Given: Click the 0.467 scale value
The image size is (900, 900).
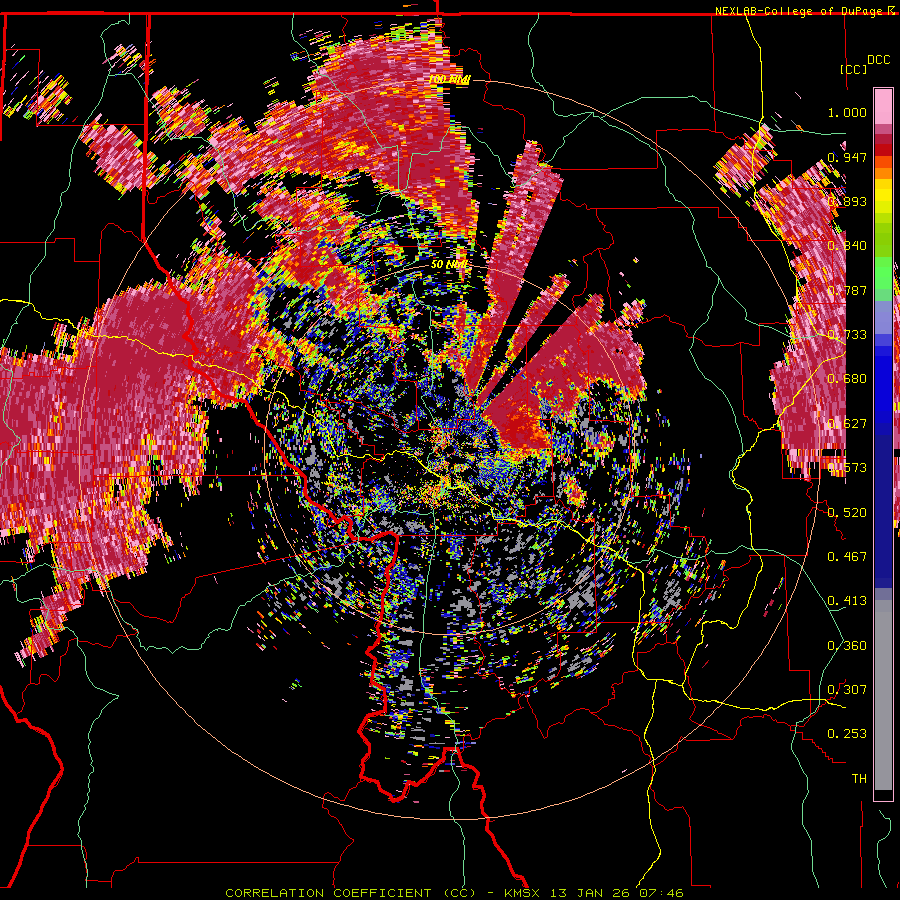Looking at the screenshot, I should tap(847, 557).
